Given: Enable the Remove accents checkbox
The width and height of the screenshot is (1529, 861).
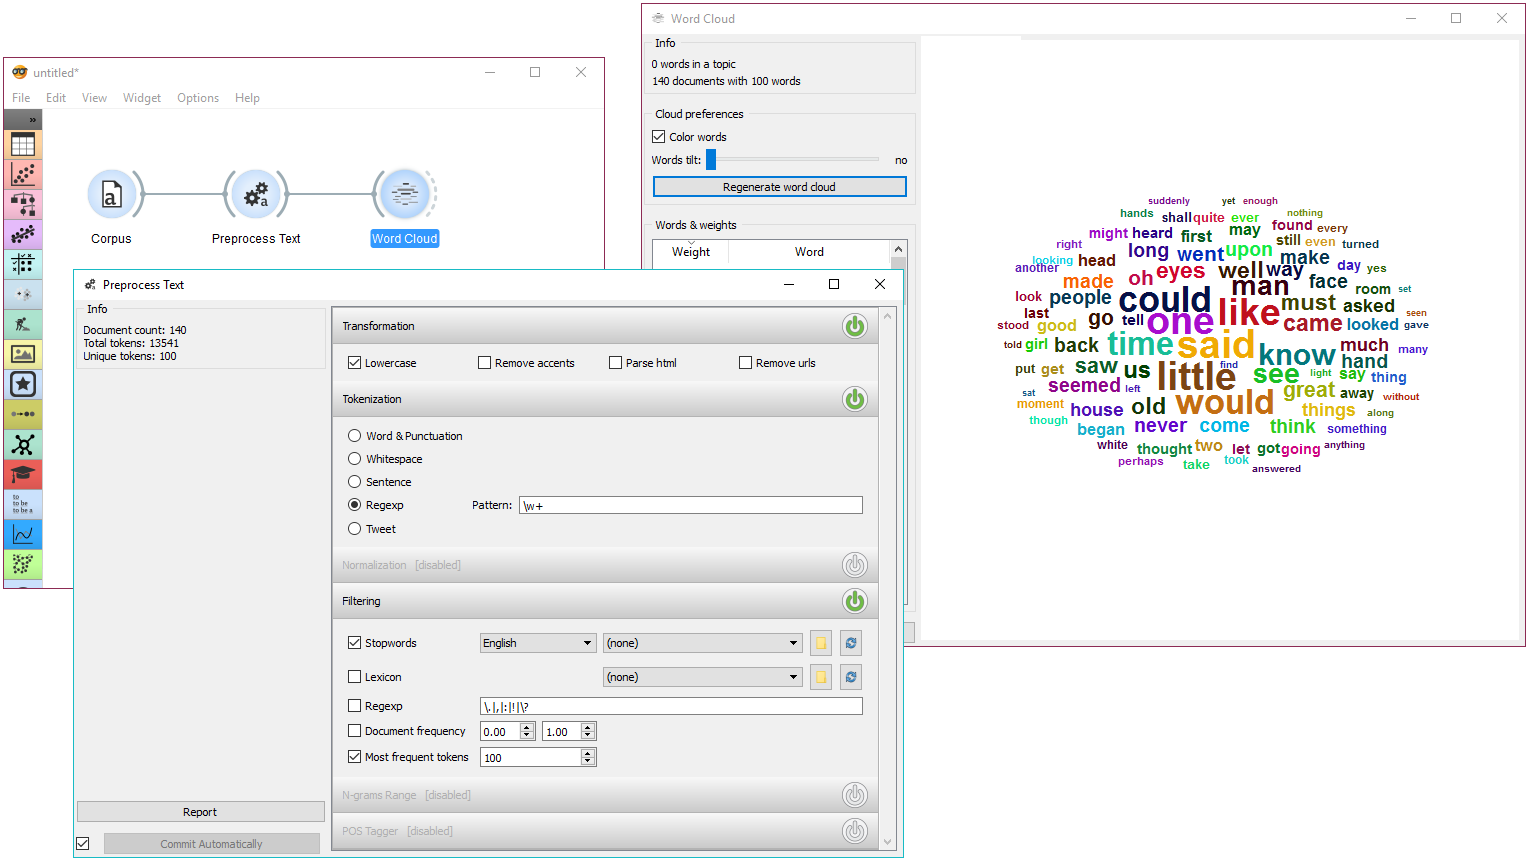Looking at the screenshot, I should pos(485,363).
